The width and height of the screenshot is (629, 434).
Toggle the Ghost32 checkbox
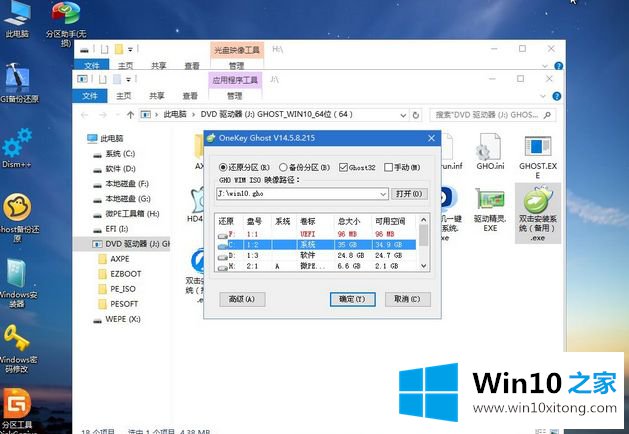pos(357,167)
